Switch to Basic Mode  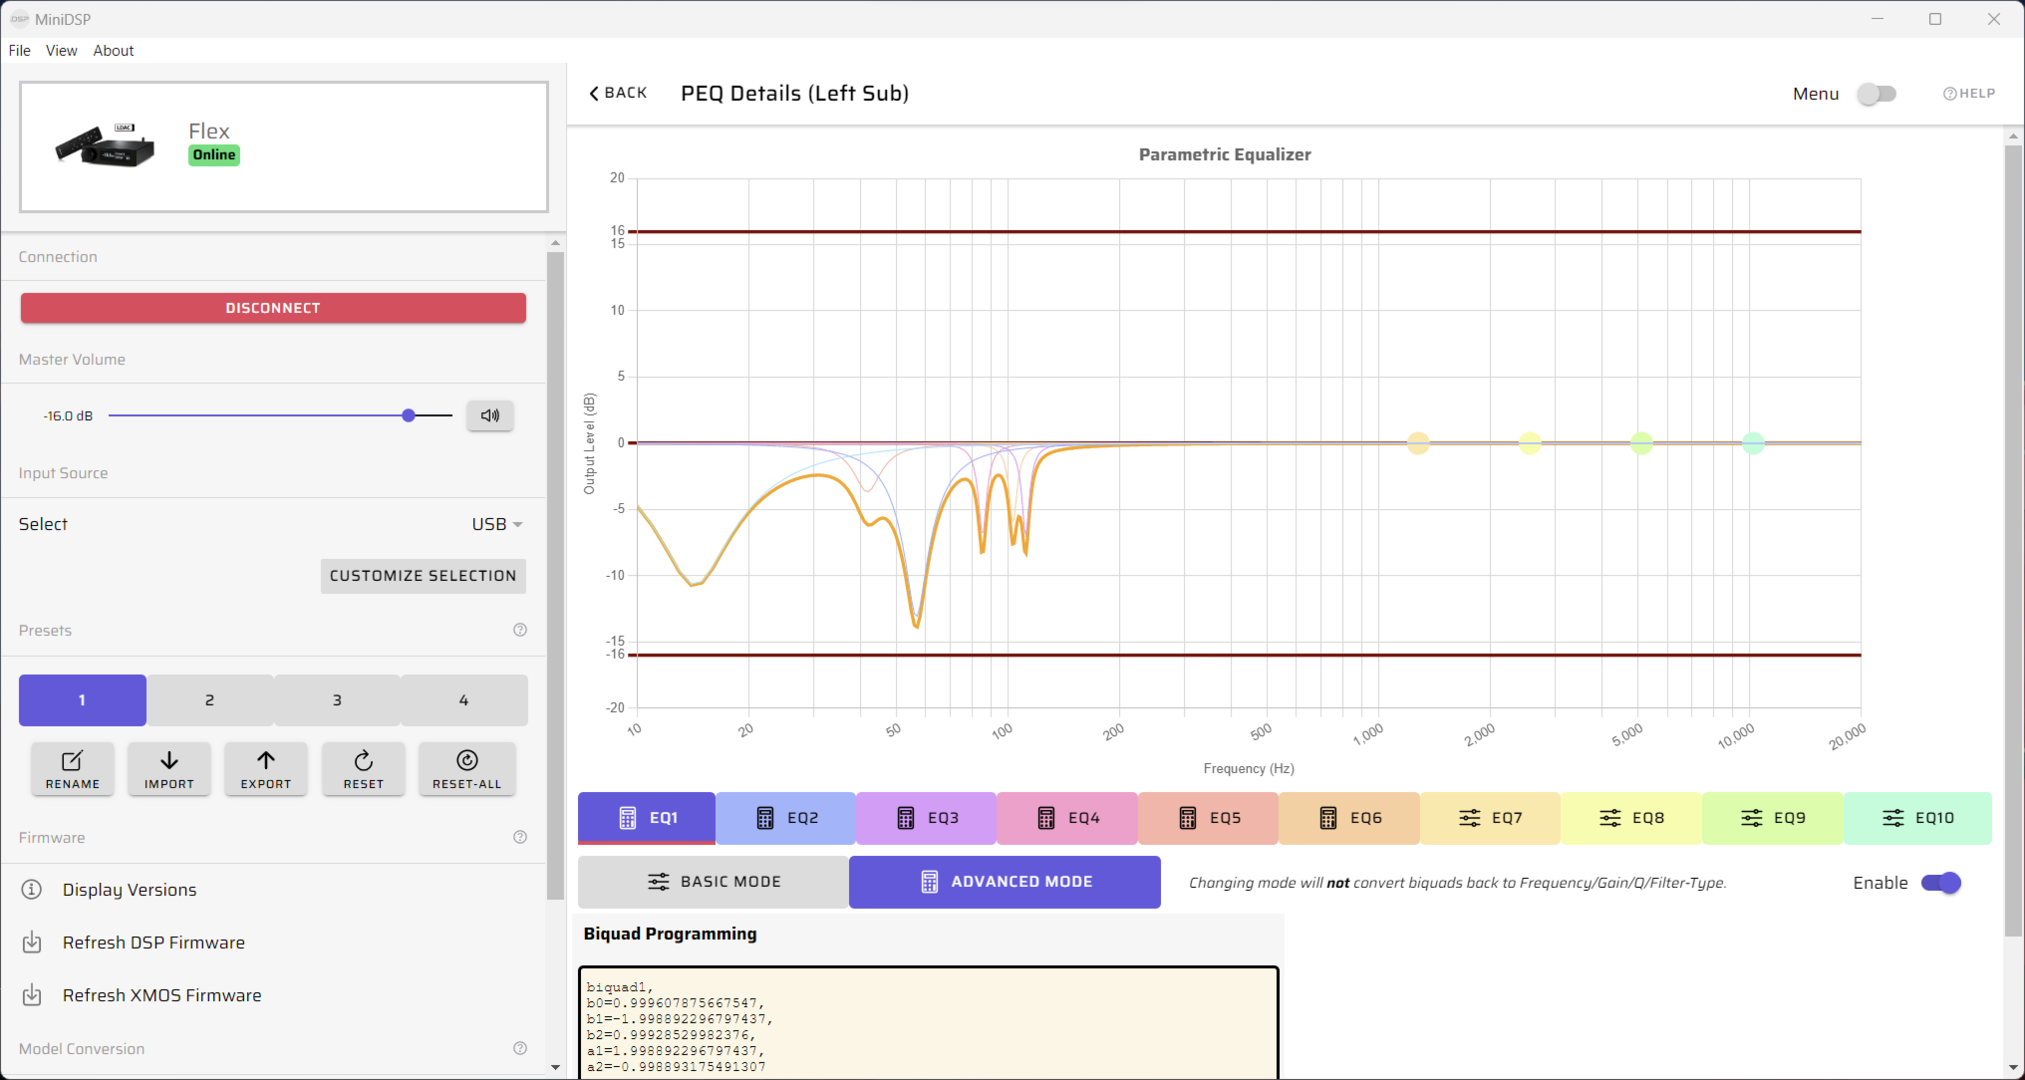point(713,881)
